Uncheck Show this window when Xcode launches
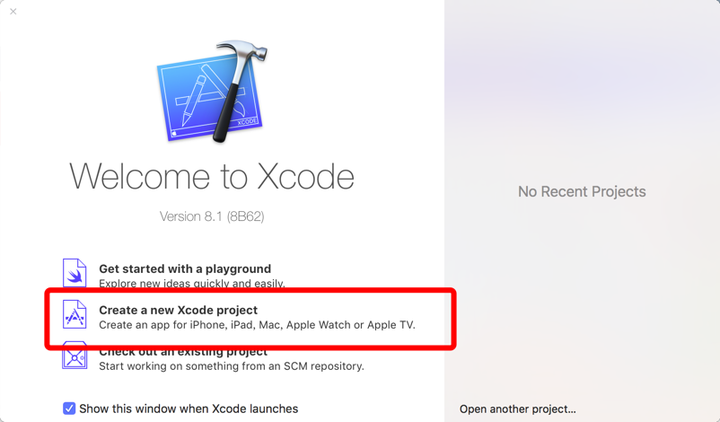This screenshot has width=720, height=422. [x=69, y=408]
